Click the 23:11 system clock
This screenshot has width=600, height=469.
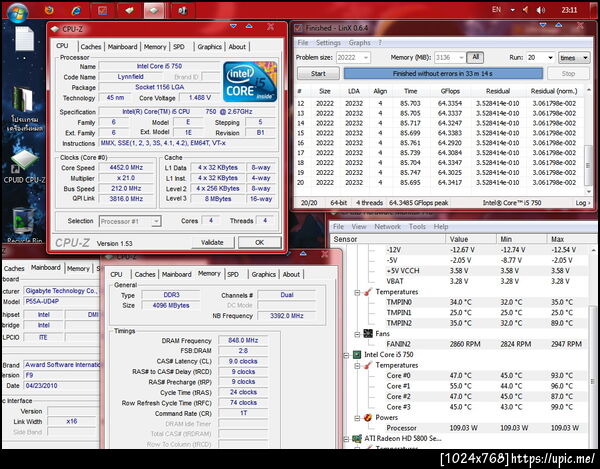(x=569, y=10)
